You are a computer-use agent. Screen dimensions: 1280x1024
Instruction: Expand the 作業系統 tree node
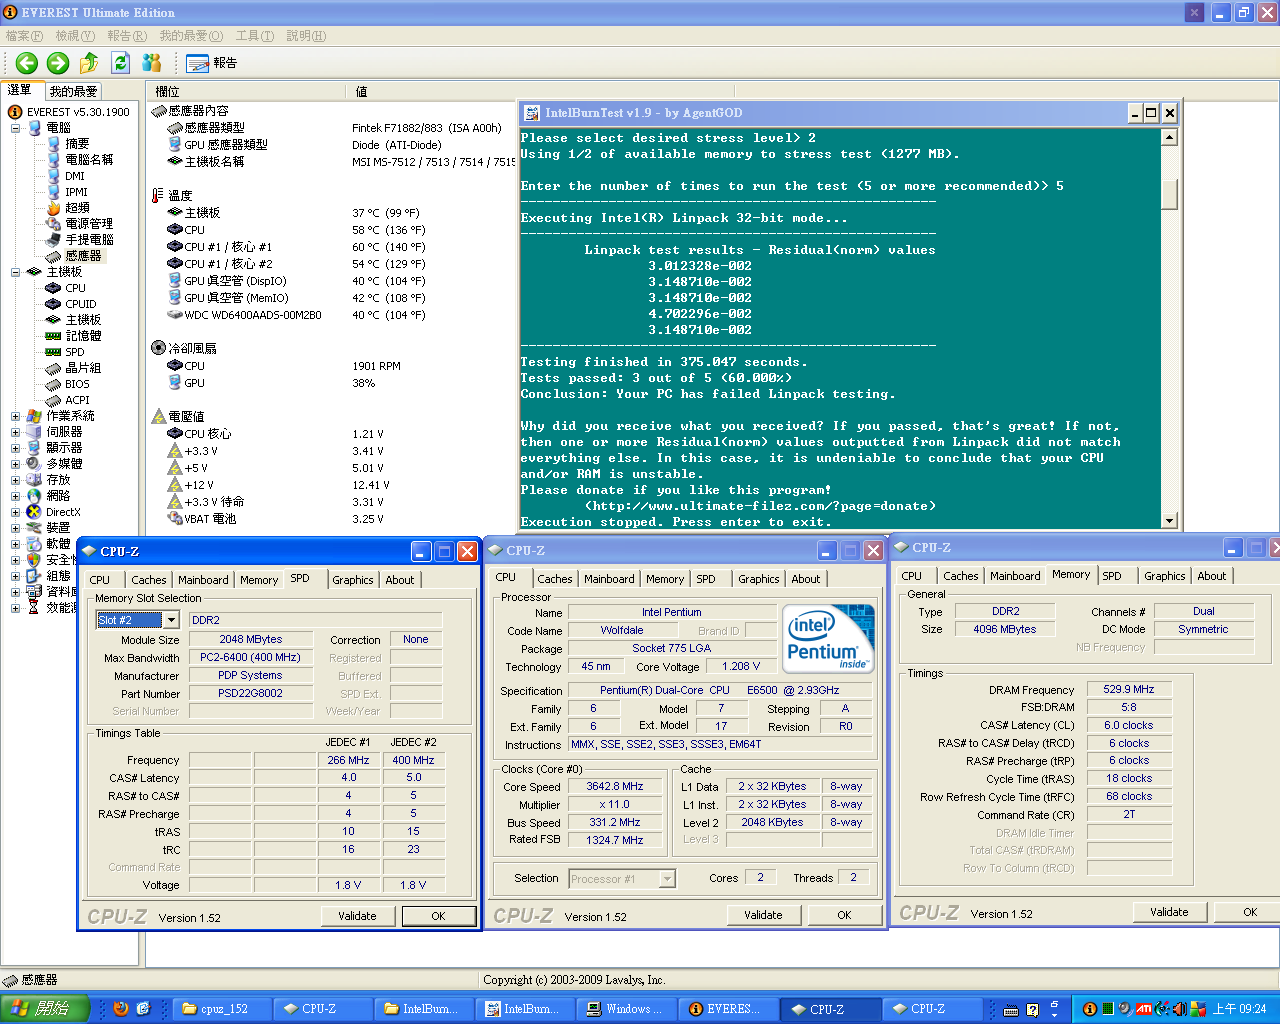coord(15,416)
